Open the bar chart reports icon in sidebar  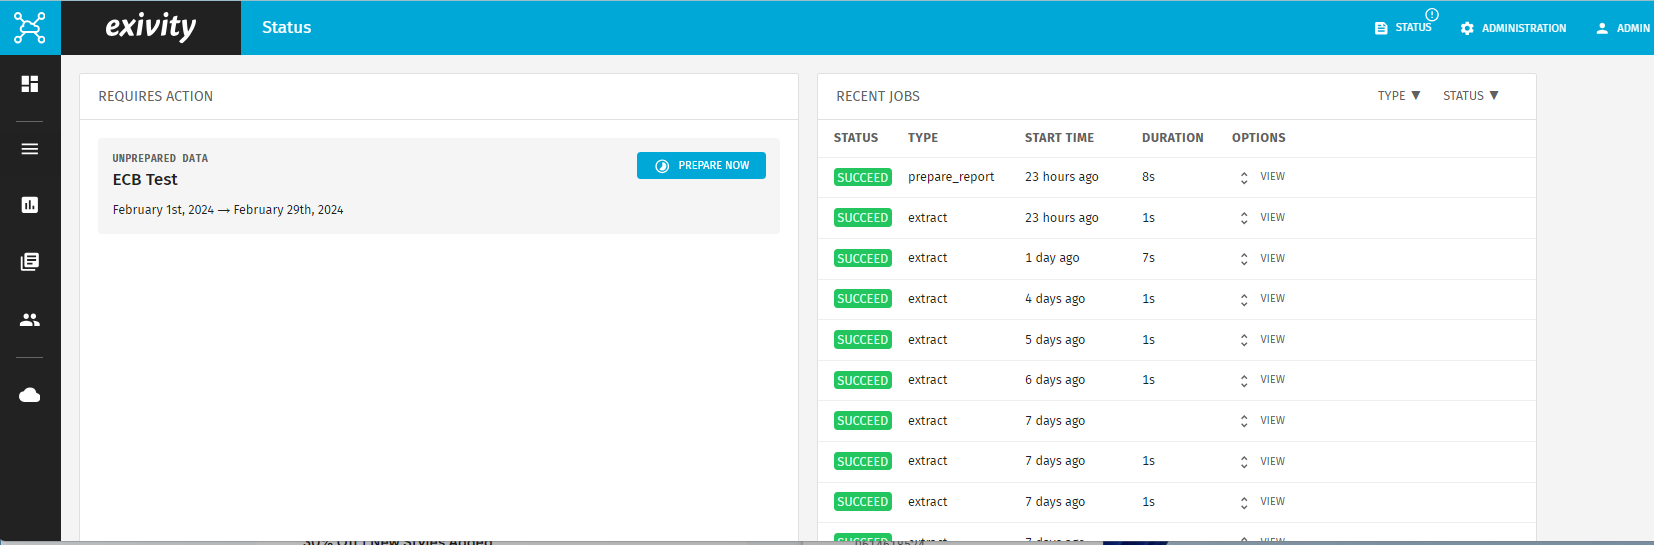coord(30,205)
